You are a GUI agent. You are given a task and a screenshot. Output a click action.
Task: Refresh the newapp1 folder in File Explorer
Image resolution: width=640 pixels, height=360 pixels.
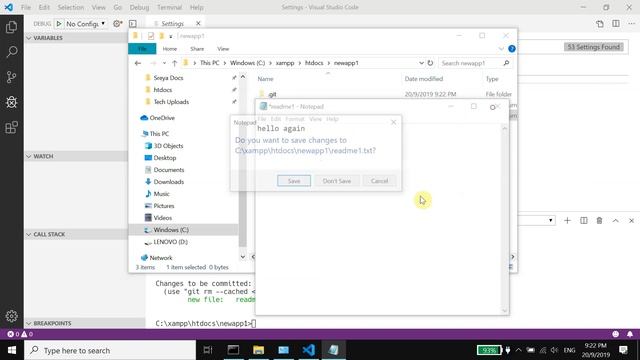(x=430, y=63)
